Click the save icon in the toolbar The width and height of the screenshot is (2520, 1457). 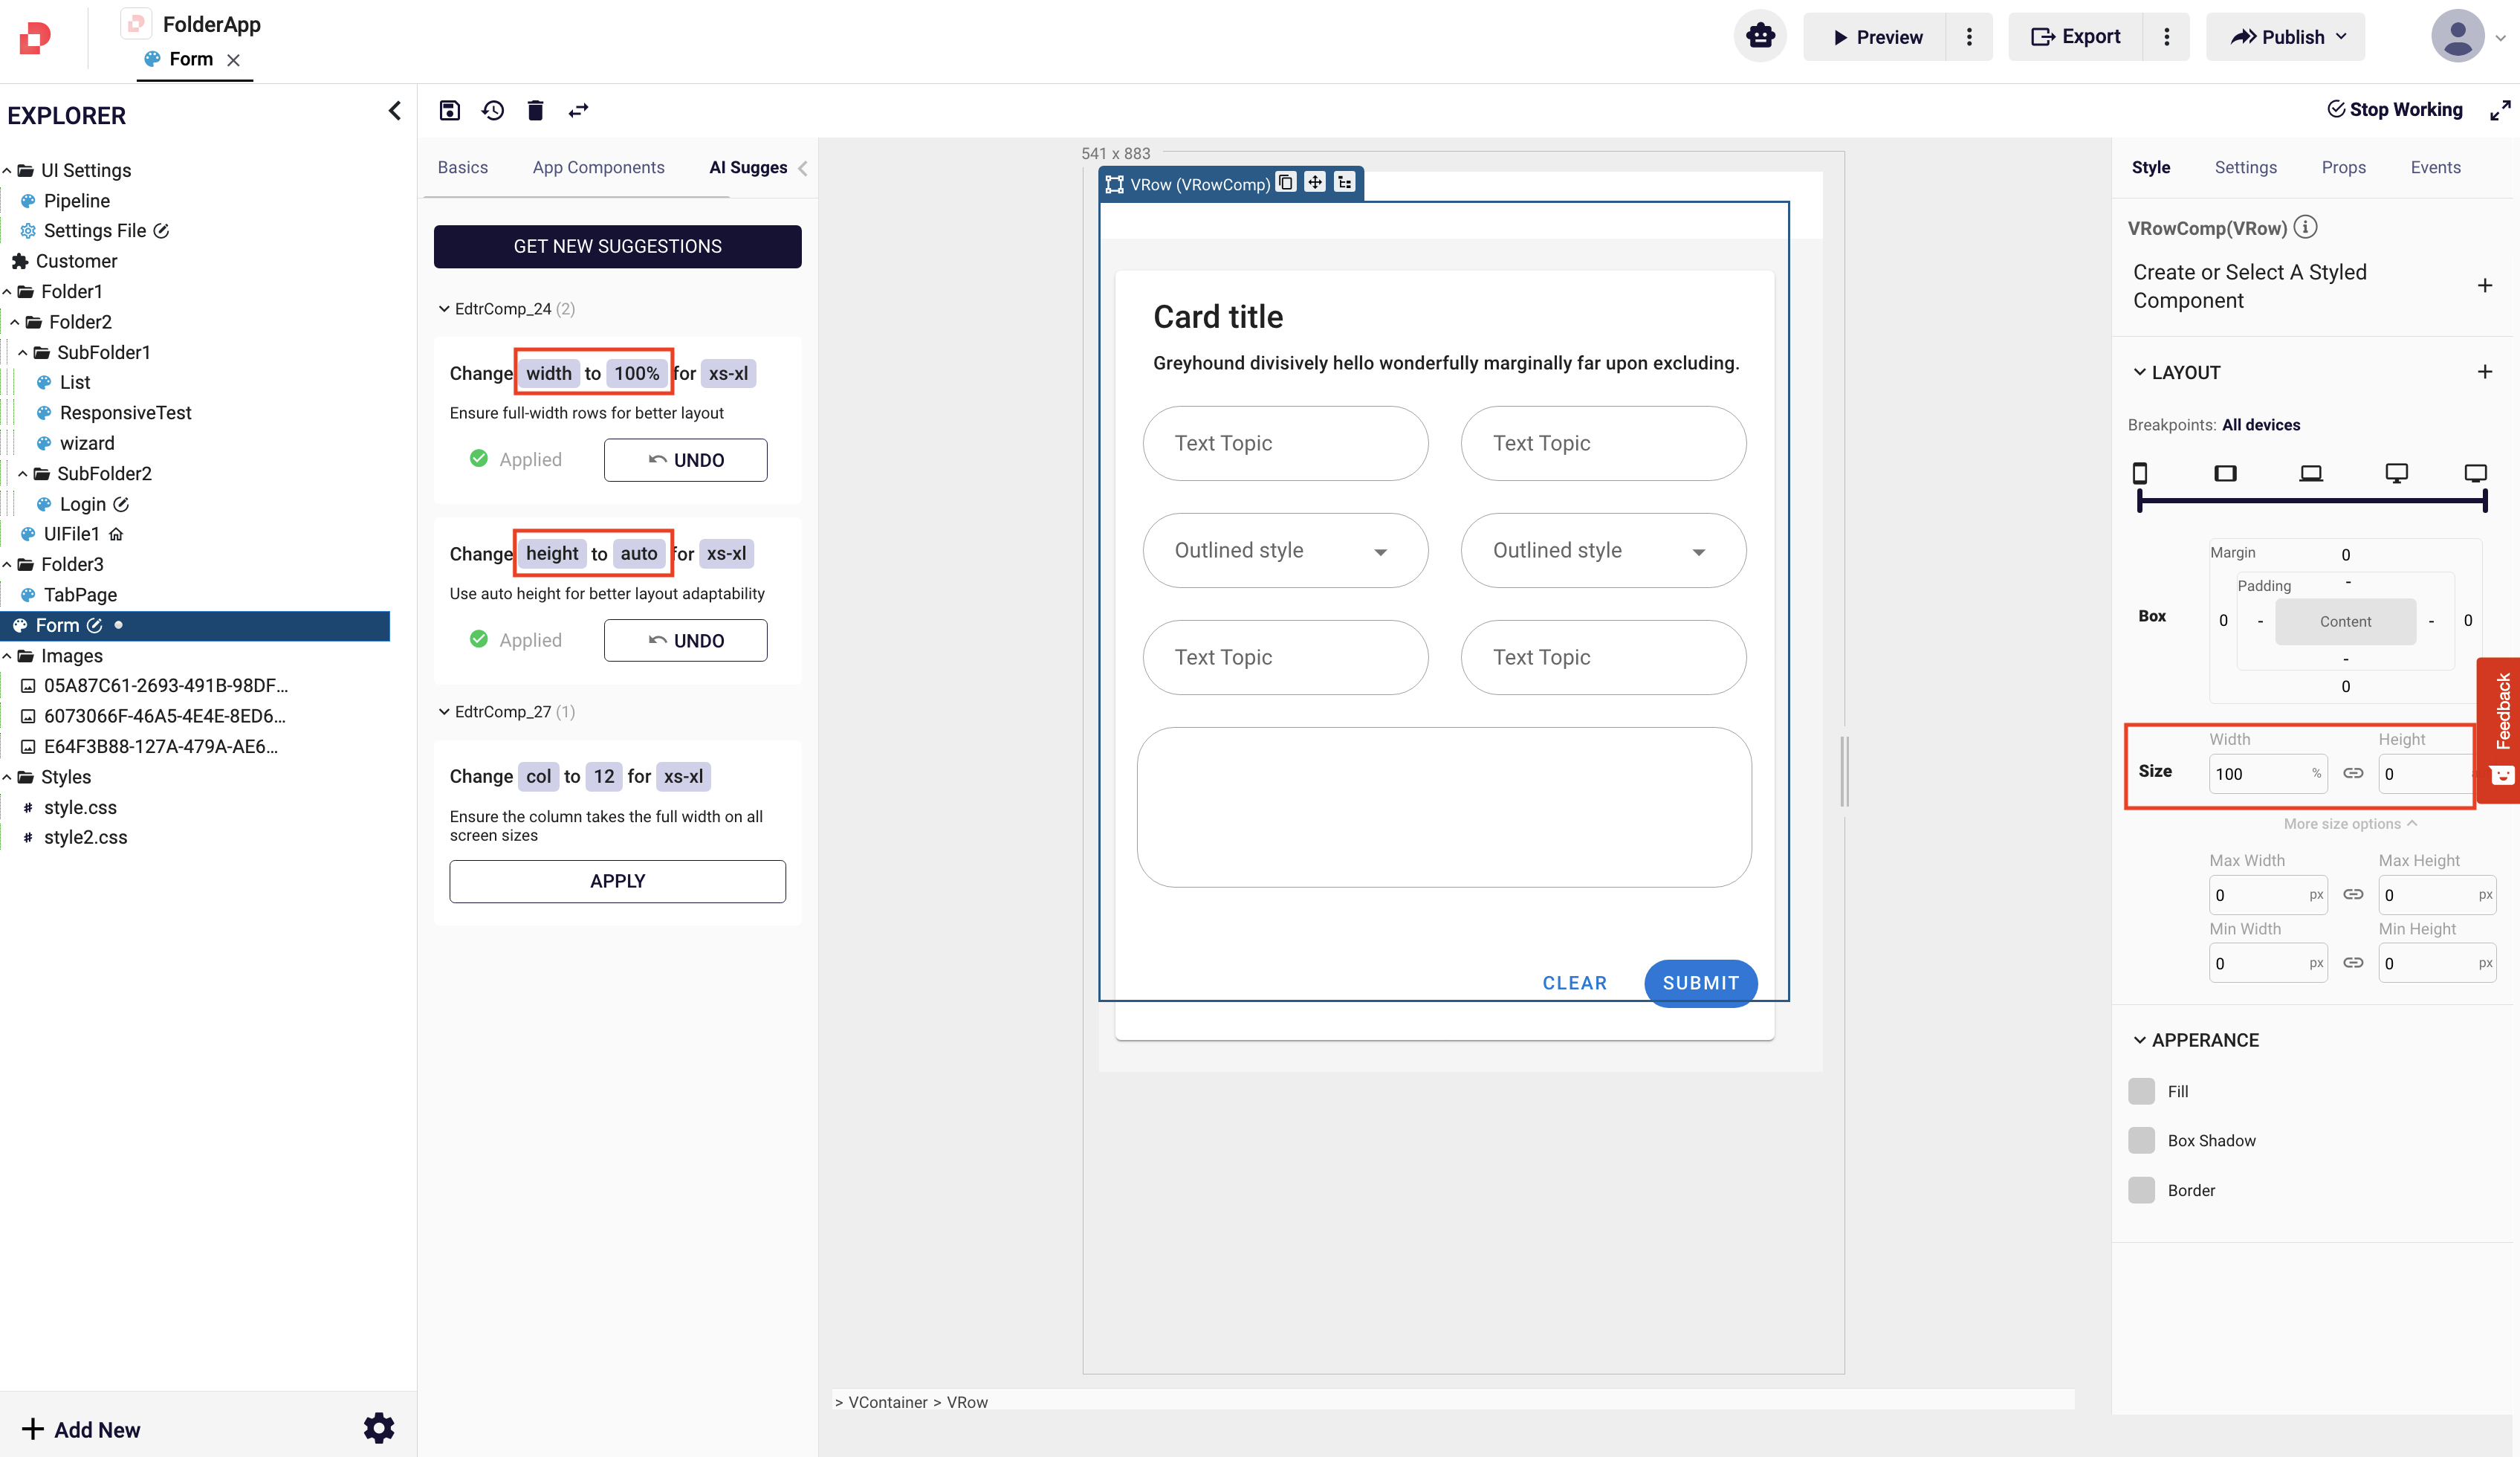(449, 110)
